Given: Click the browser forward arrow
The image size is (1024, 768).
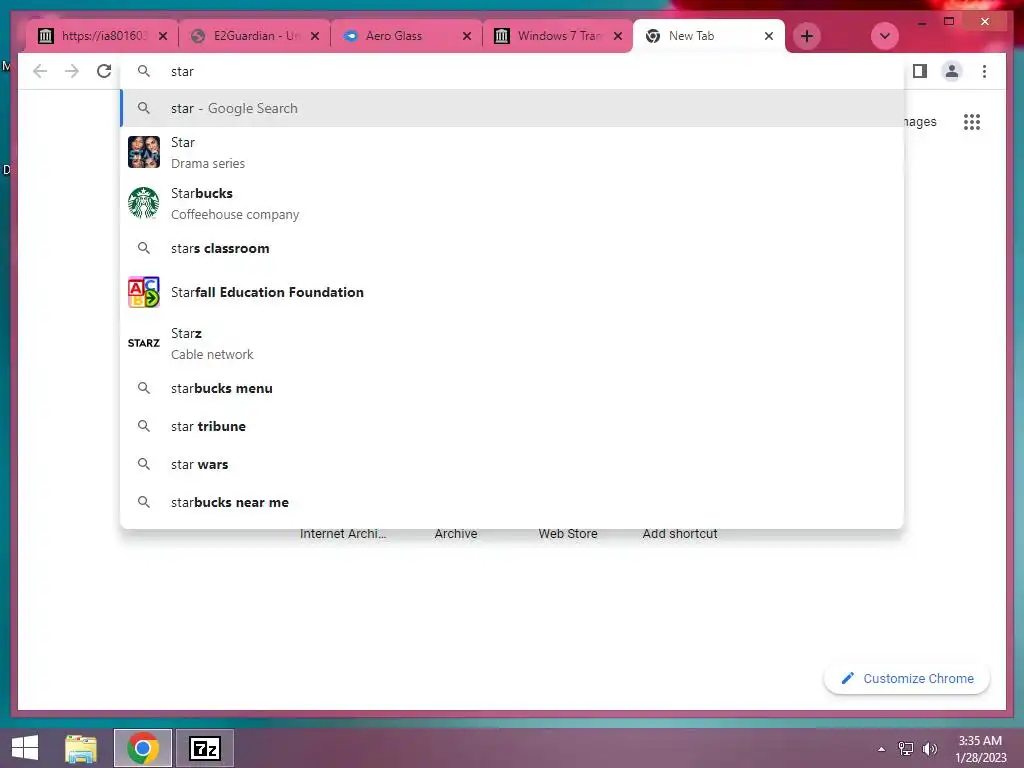Looking at the screenshot, I should pos(72,71).
